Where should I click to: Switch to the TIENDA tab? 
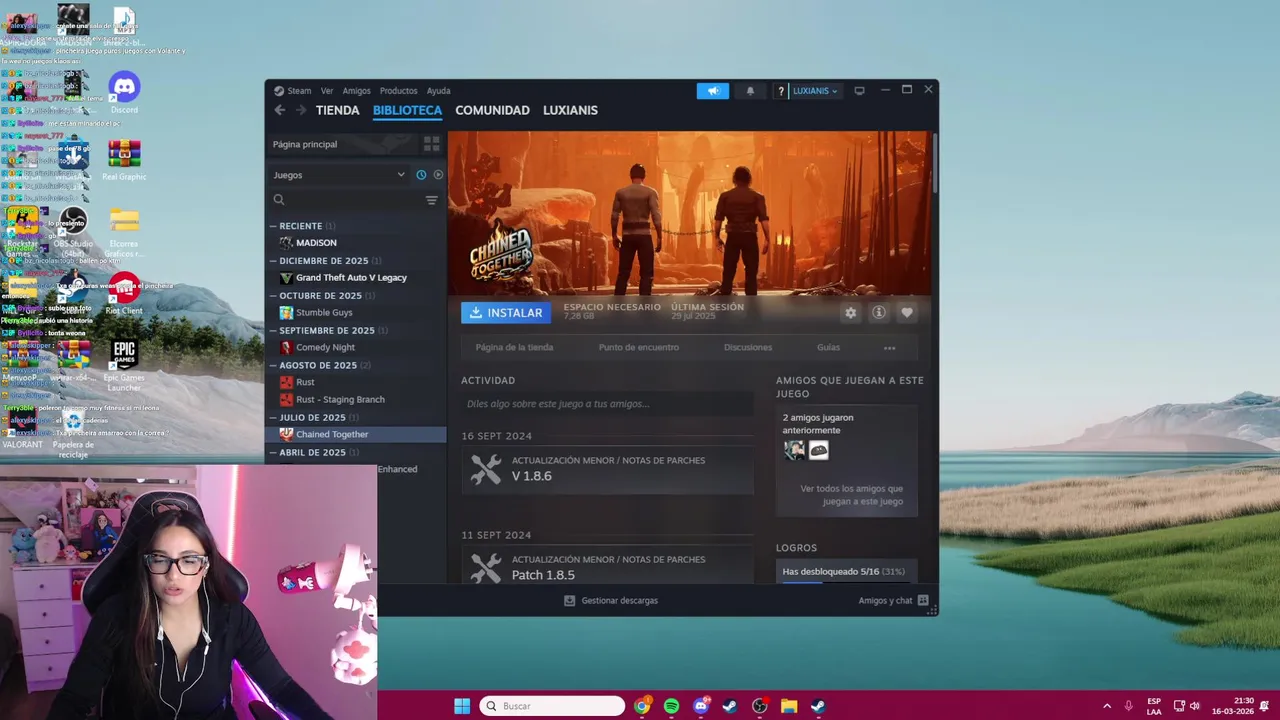point(337,110)
